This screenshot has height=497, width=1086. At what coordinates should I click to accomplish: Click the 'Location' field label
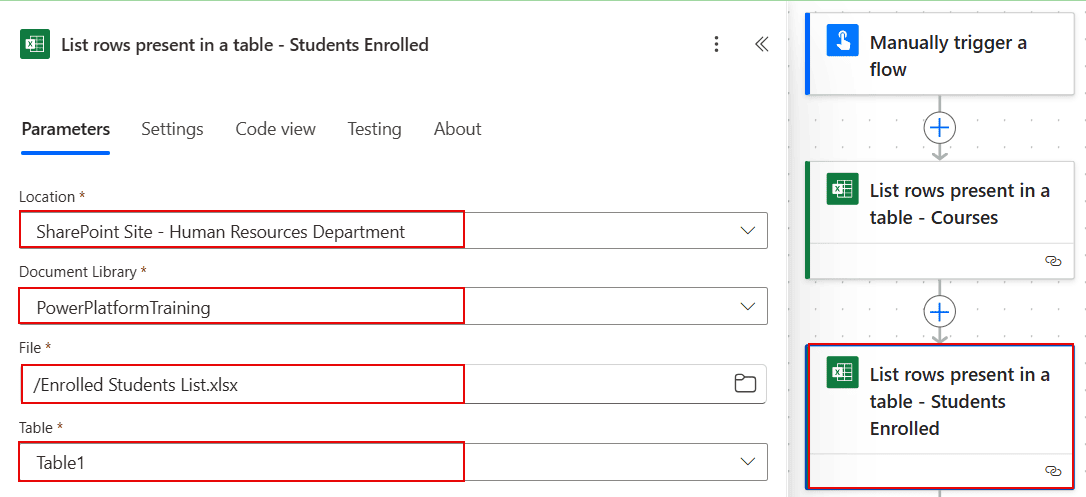pos(47,197)
